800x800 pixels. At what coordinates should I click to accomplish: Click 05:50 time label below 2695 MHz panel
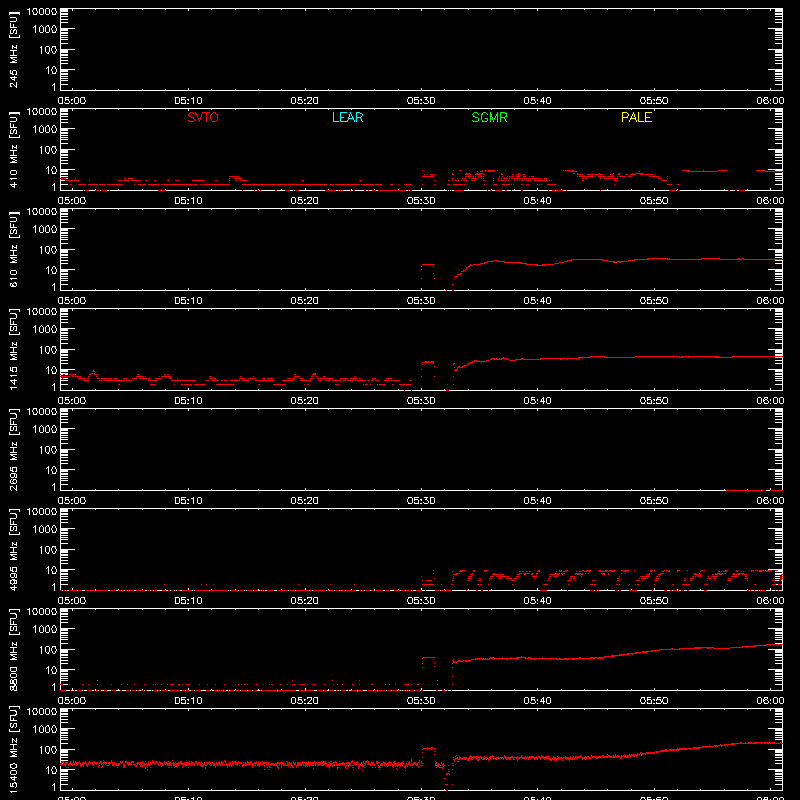pos(654,501)
